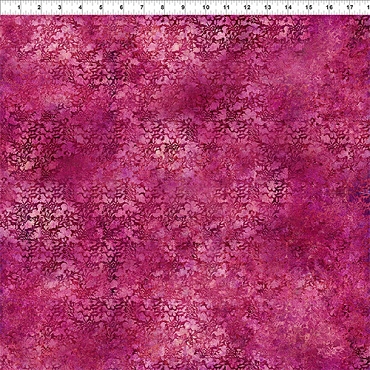Click the ruler number 10 label
The height and width of the screenshot is (370, 370).
pyautogui.click(x=206, y=7)
